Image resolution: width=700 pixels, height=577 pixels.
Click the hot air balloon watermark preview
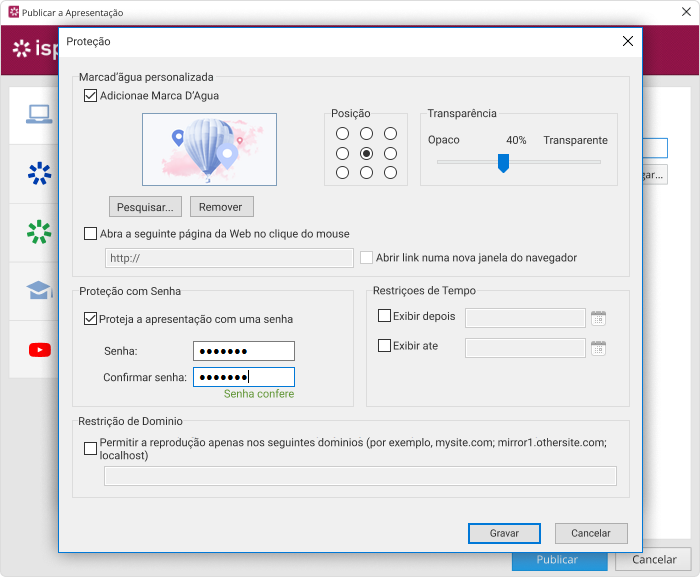[x=209, y=149]
